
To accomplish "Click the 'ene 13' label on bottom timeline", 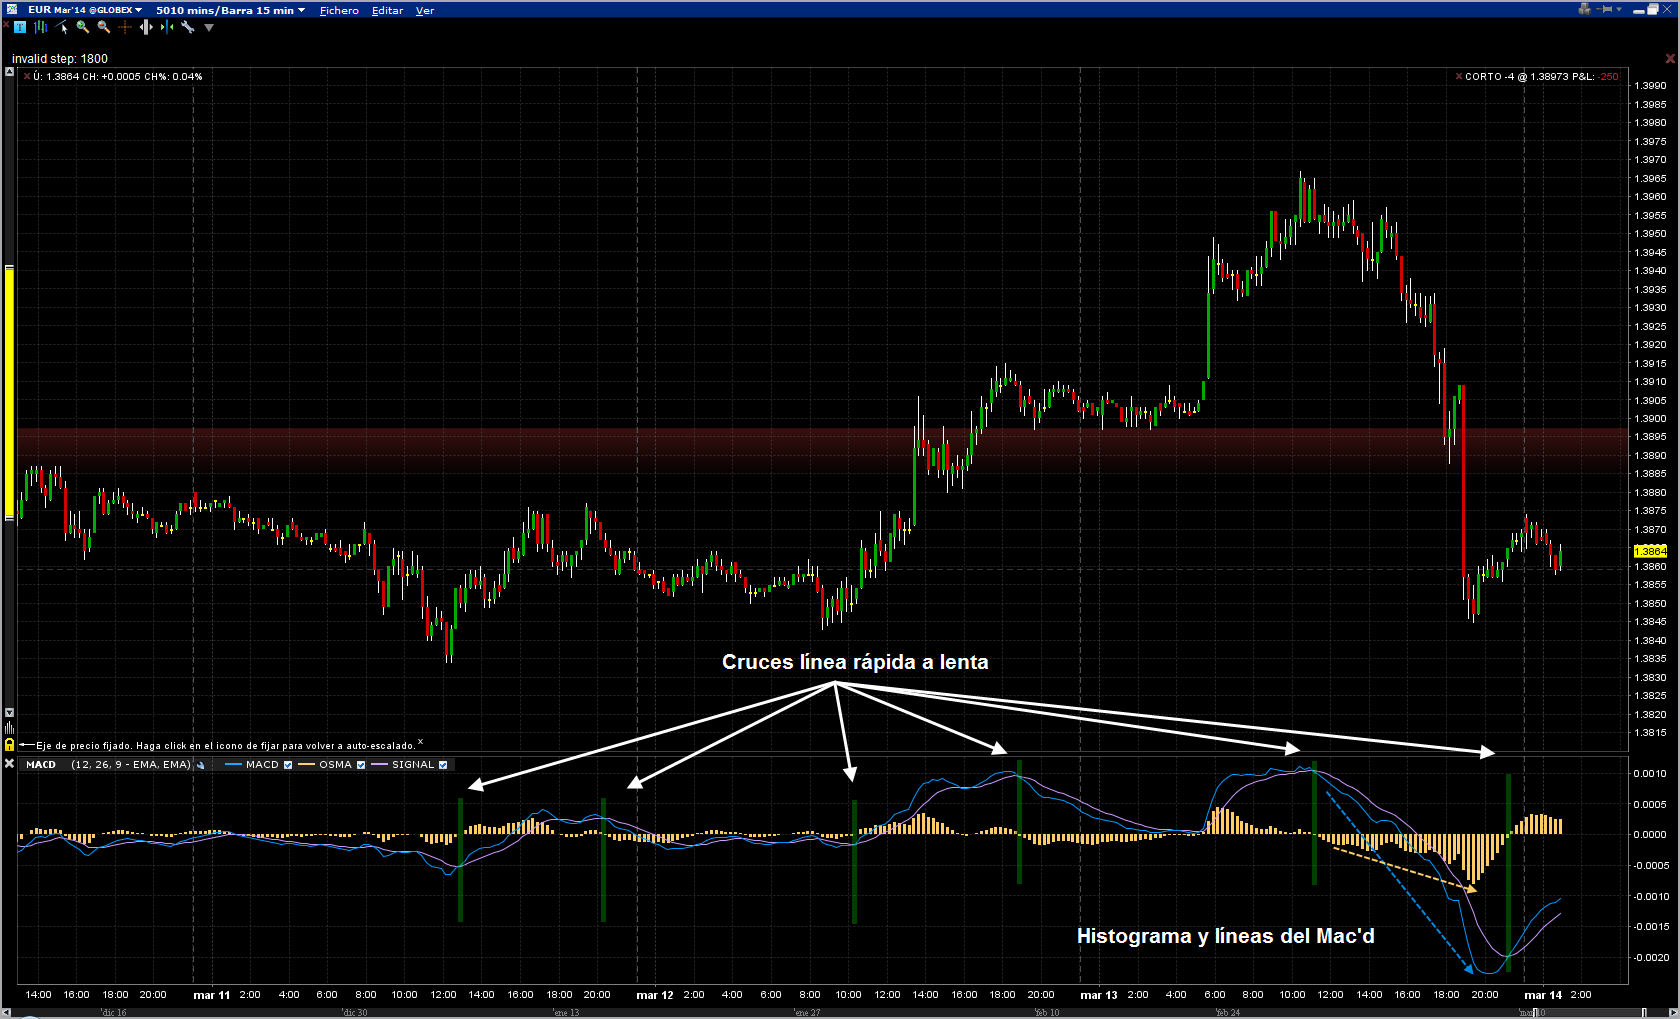I will (566, 1013).
